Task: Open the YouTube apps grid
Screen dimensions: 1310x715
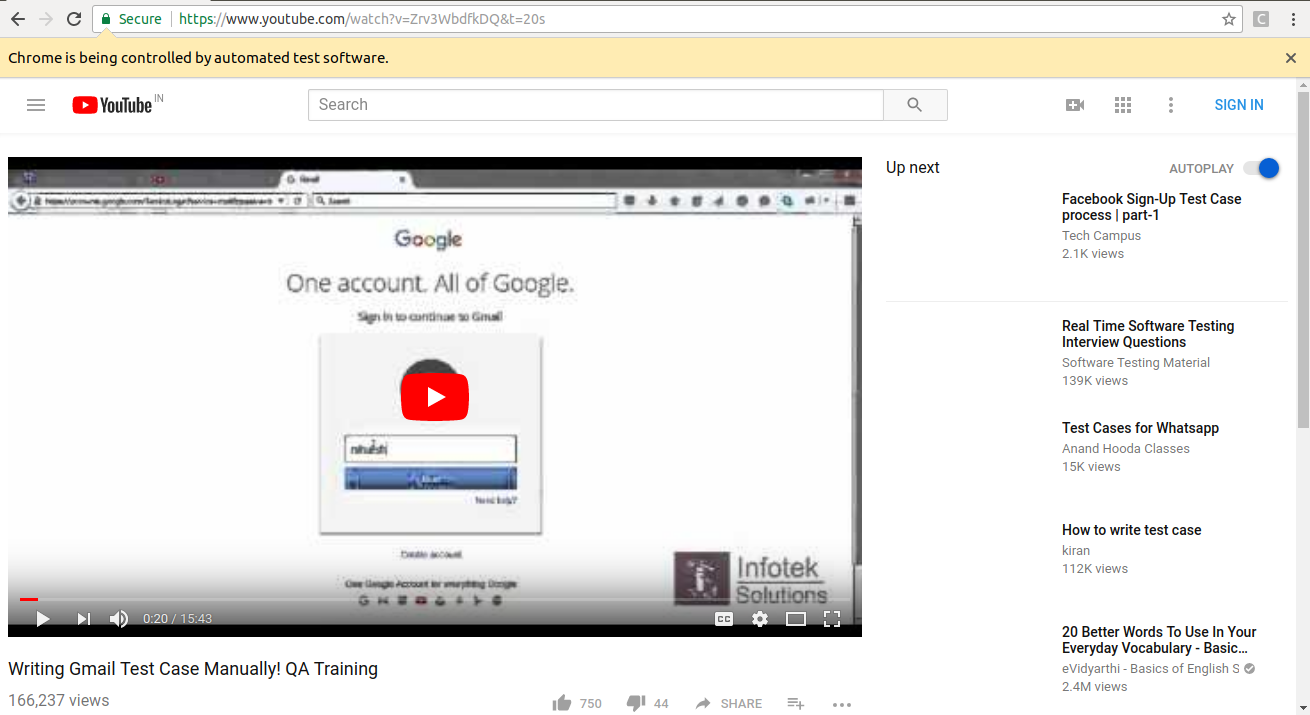Action: coord(1123,105)
